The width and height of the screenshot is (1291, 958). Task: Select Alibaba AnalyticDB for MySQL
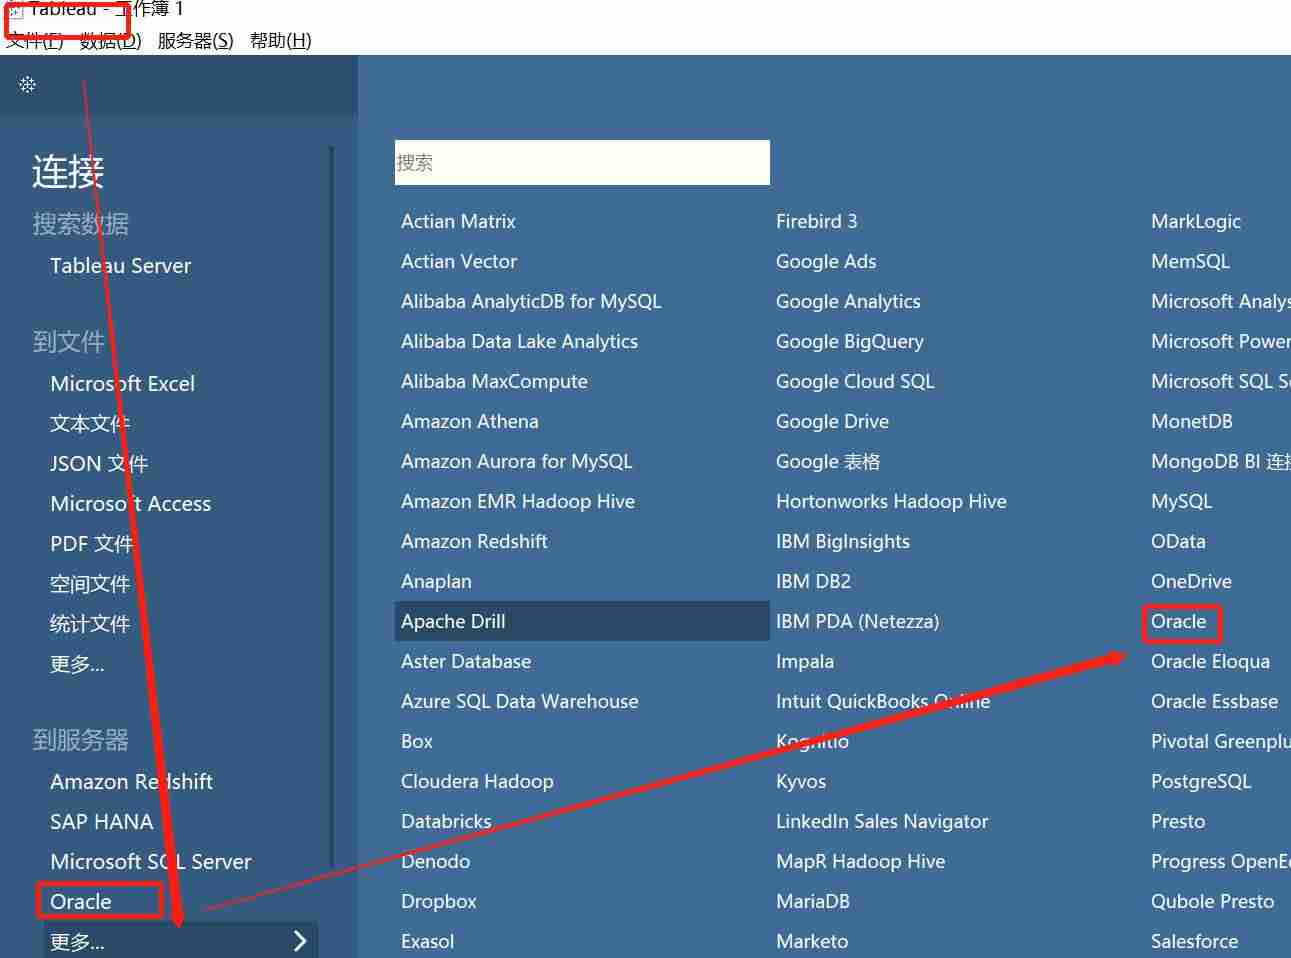click(531, 301)
